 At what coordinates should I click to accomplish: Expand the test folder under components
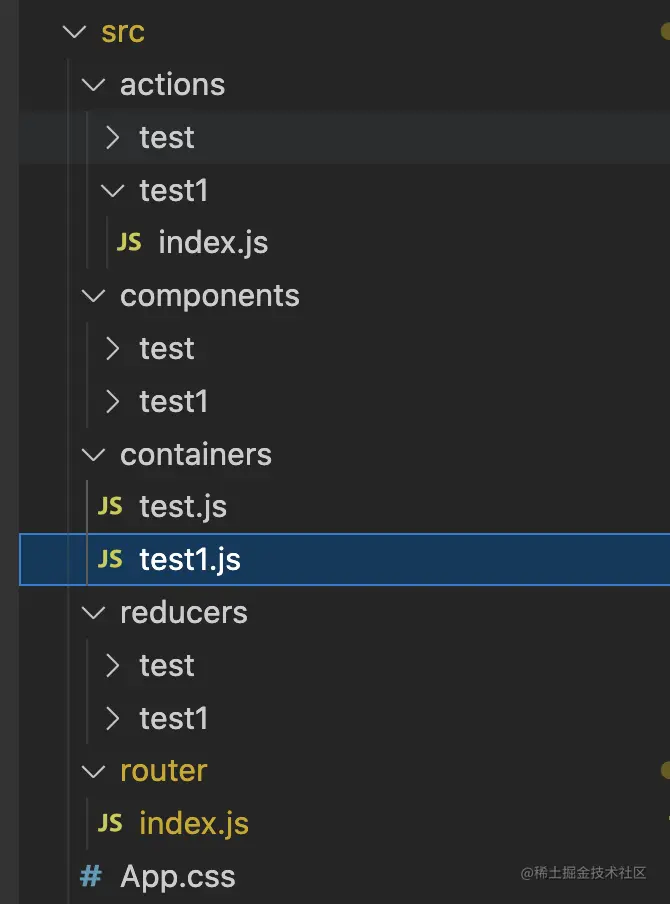[x=114, y=349]
